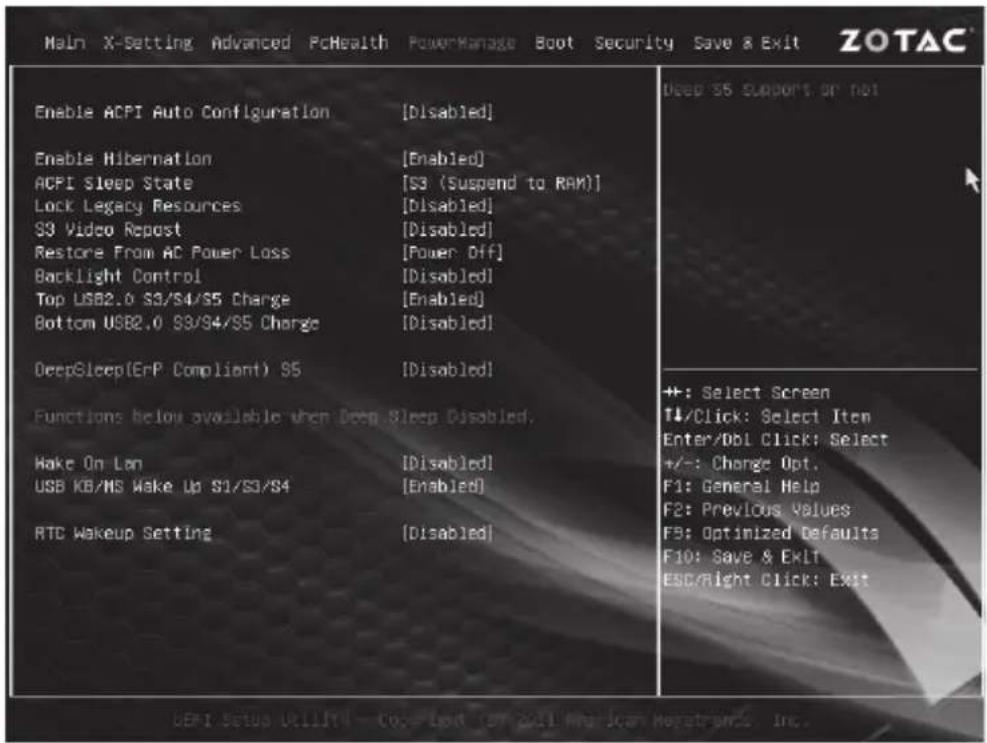Viewport: 987px width, 743px height.
Task: Select Bottom USB2.0 S3/S4/S5 Charge label
Action: [x=177, y=322]
